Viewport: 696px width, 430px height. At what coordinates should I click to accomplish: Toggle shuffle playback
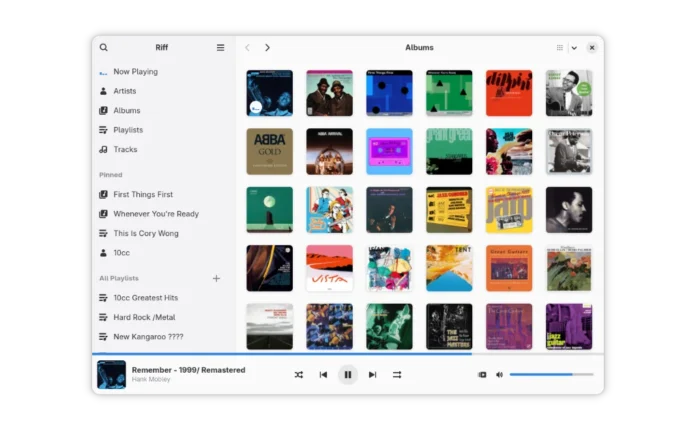click(299, 375)
